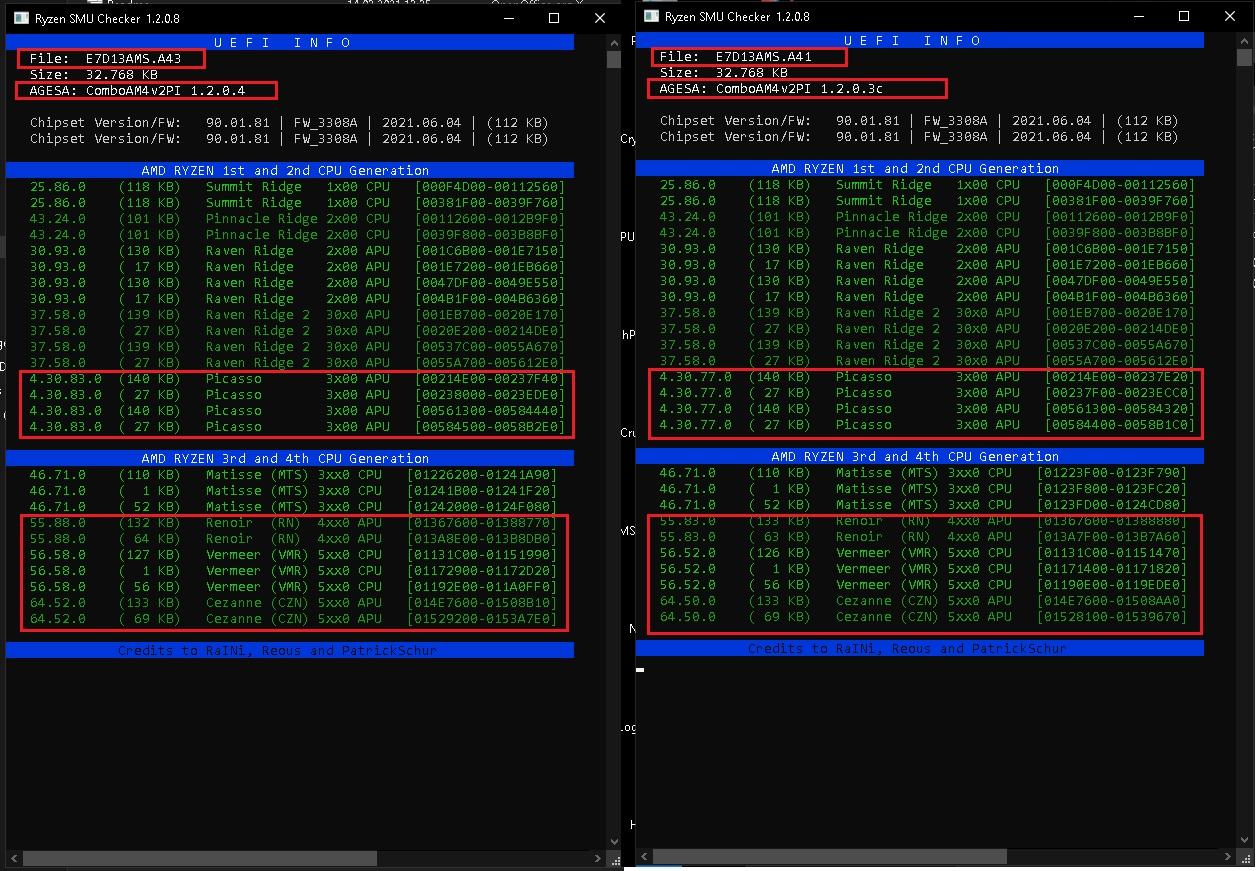Click the right window title 'Ryzen SMU Checker 1.2.0.8'

point(737,16)
